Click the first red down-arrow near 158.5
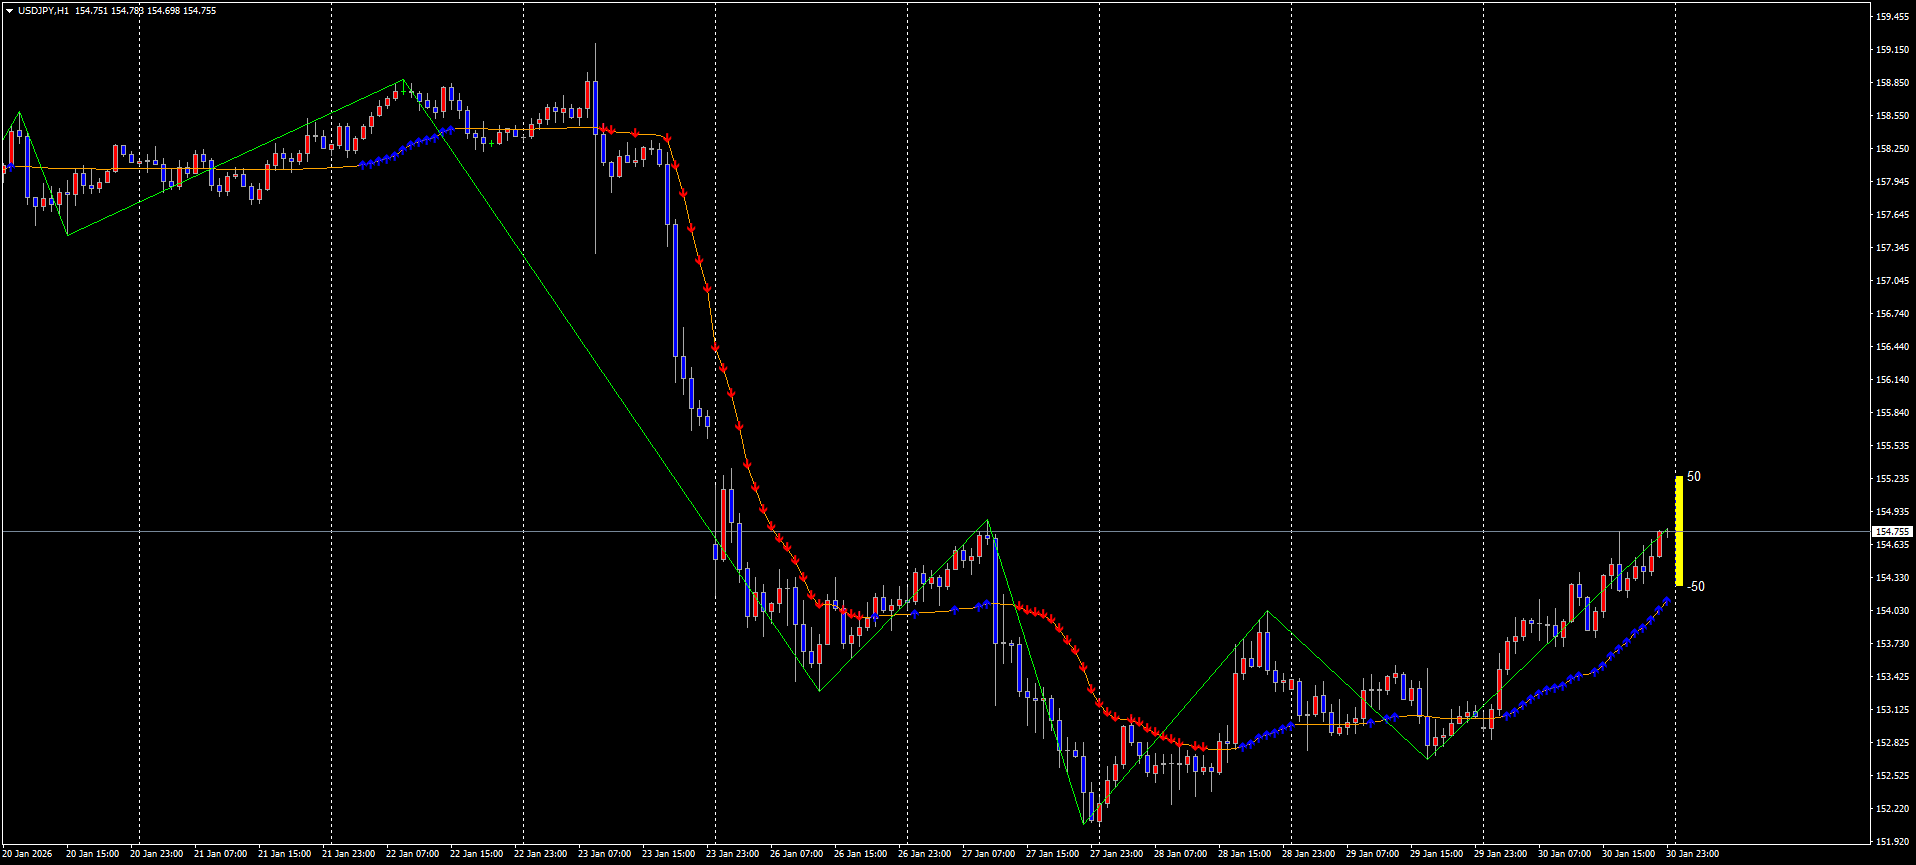The width and height of the screenshot is (1916, 865). pos(604,129)
